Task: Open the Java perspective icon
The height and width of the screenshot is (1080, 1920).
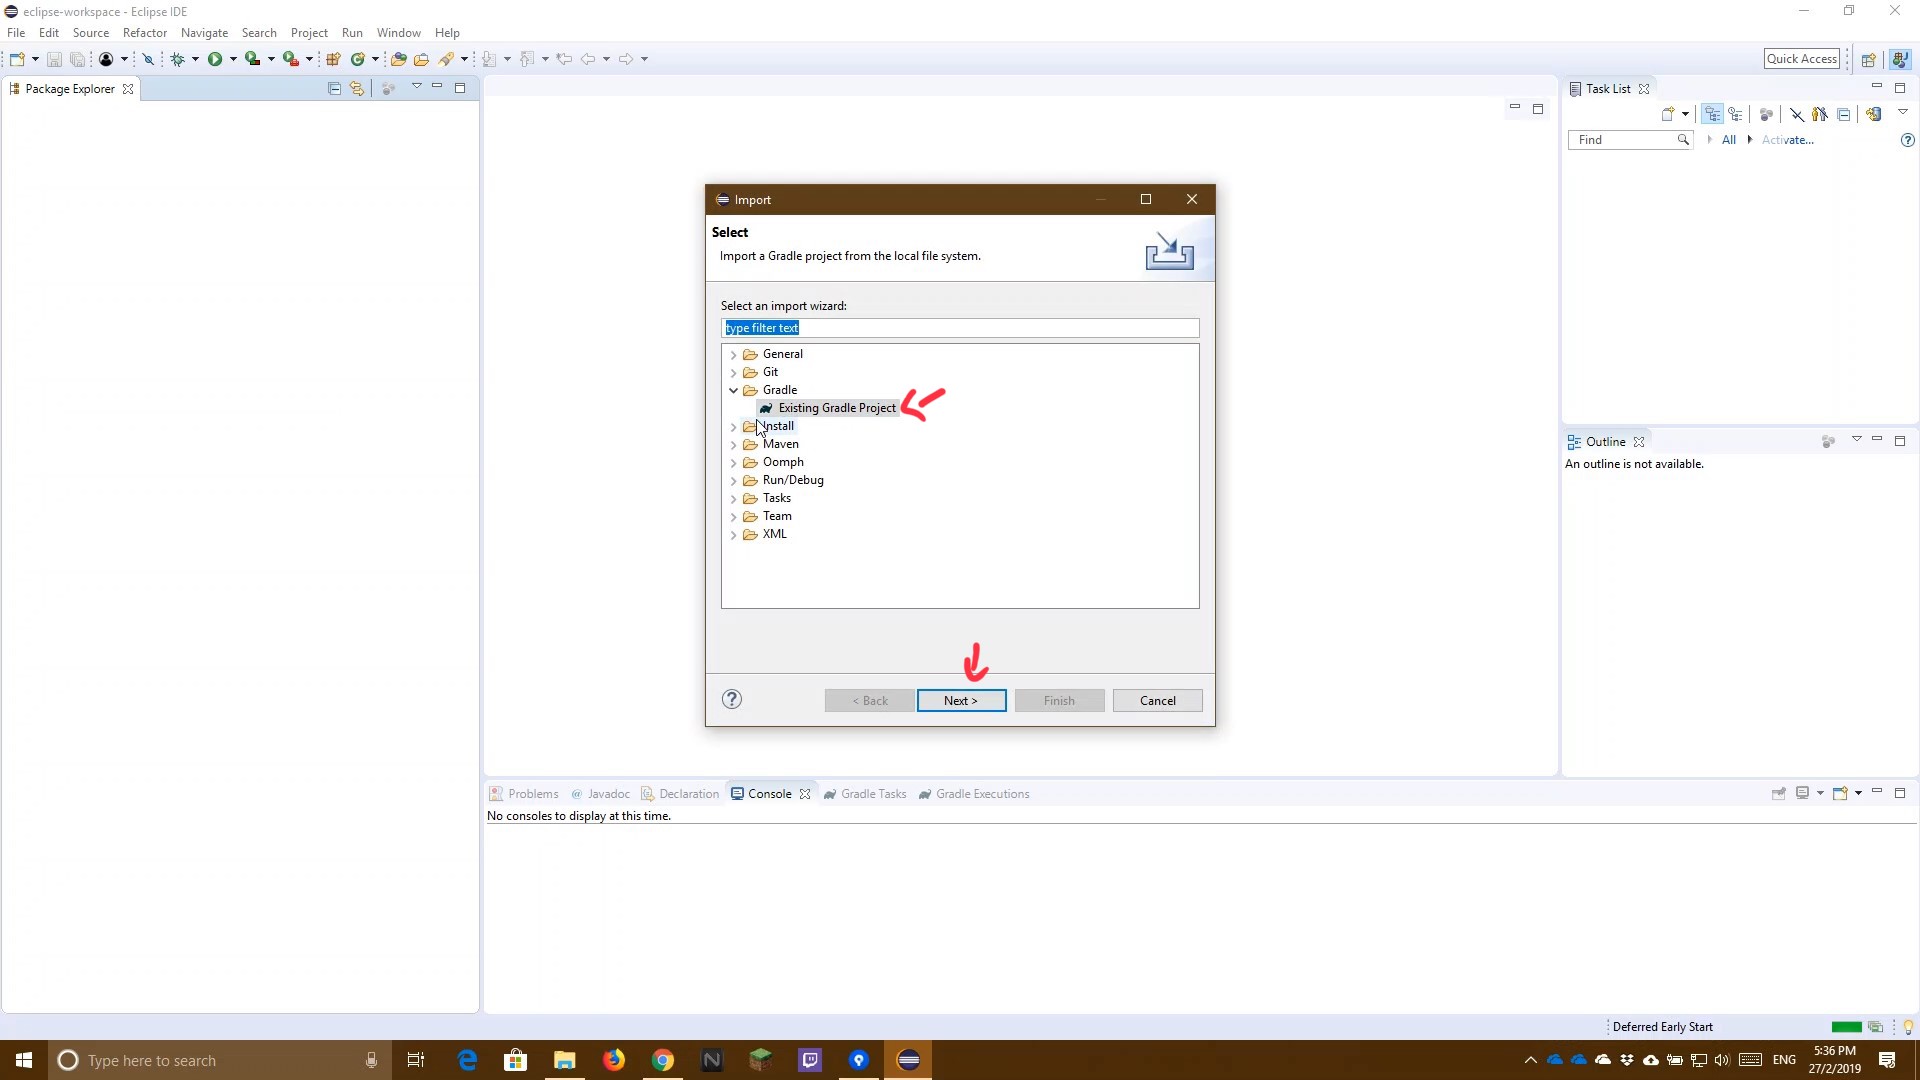Action: [1900, 59]
